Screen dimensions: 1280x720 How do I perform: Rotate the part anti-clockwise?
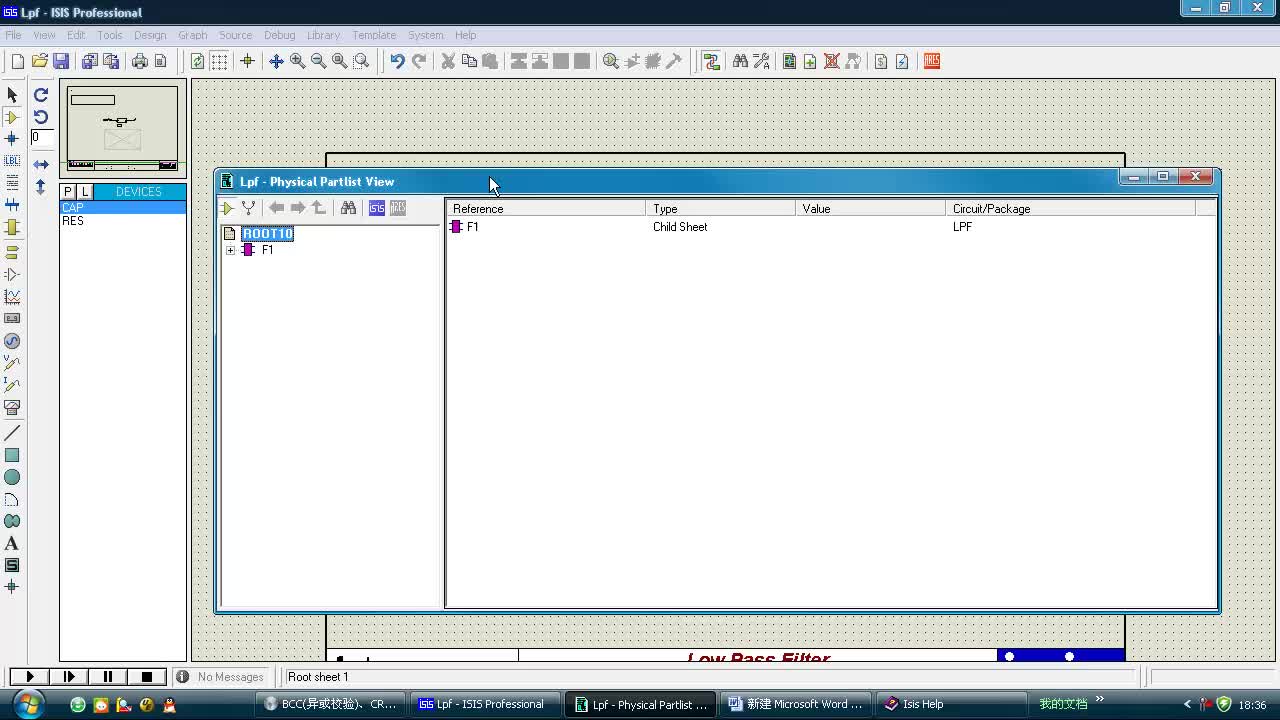tap(41, 117)
